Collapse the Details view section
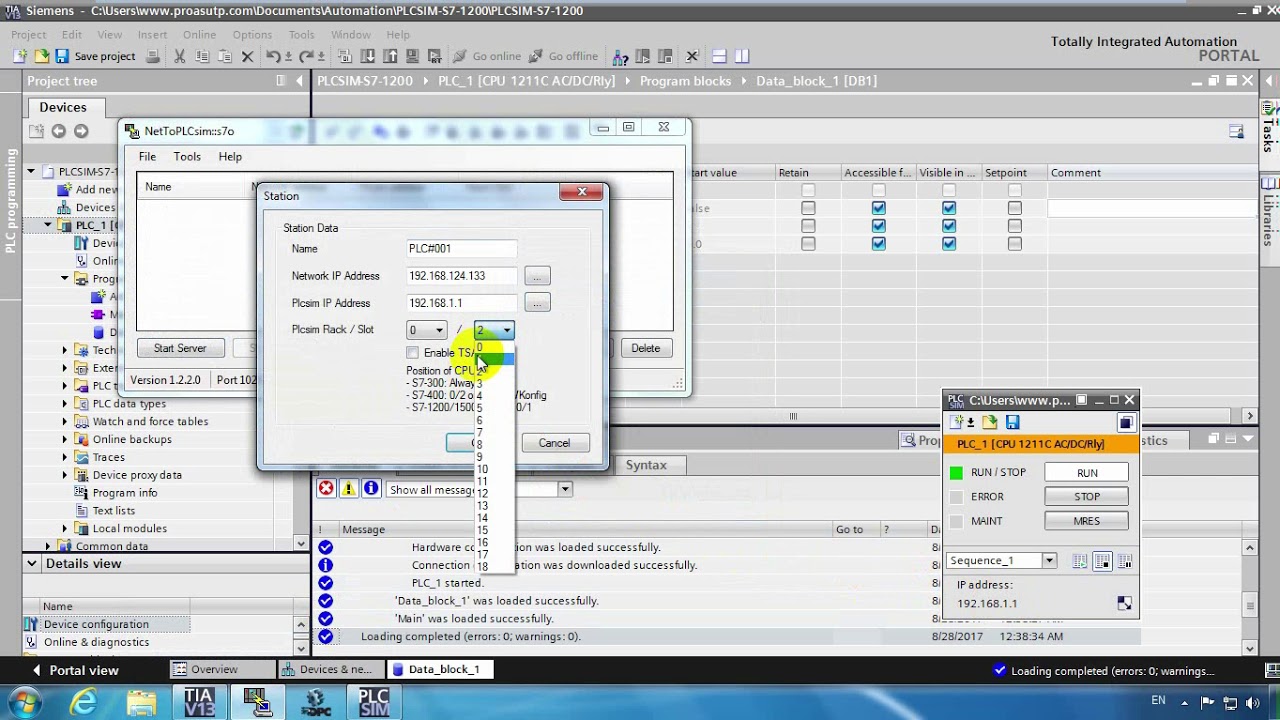The width and height of the screenshot is (1280, 720). click(32, 564)
